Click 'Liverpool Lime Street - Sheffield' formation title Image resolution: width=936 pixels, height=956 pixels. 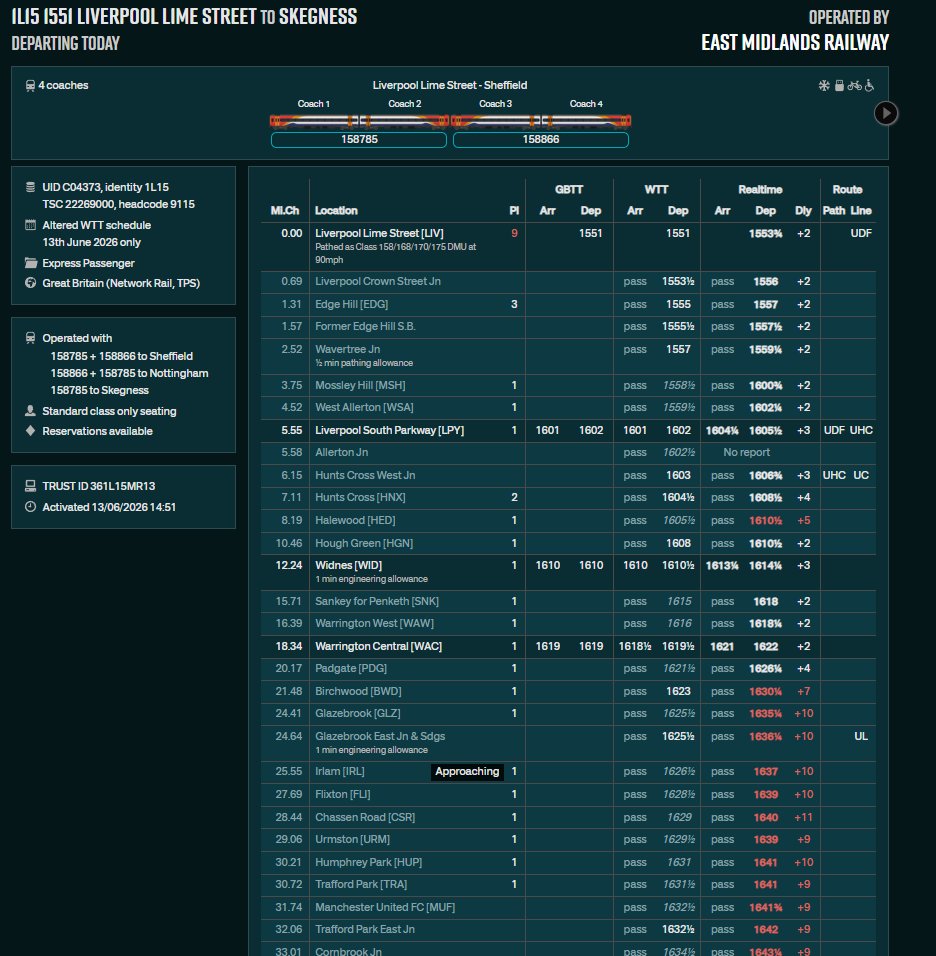point(450,85)
